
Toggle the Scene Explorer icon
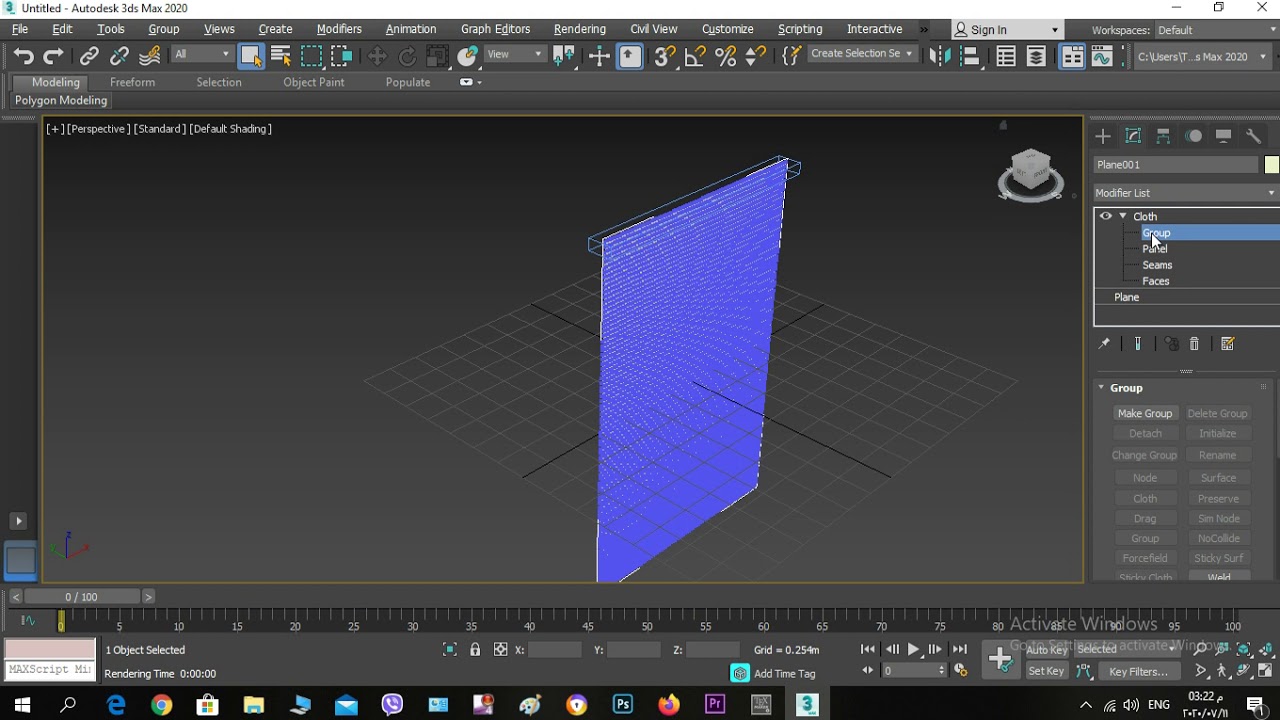(x=1006, y=57)
